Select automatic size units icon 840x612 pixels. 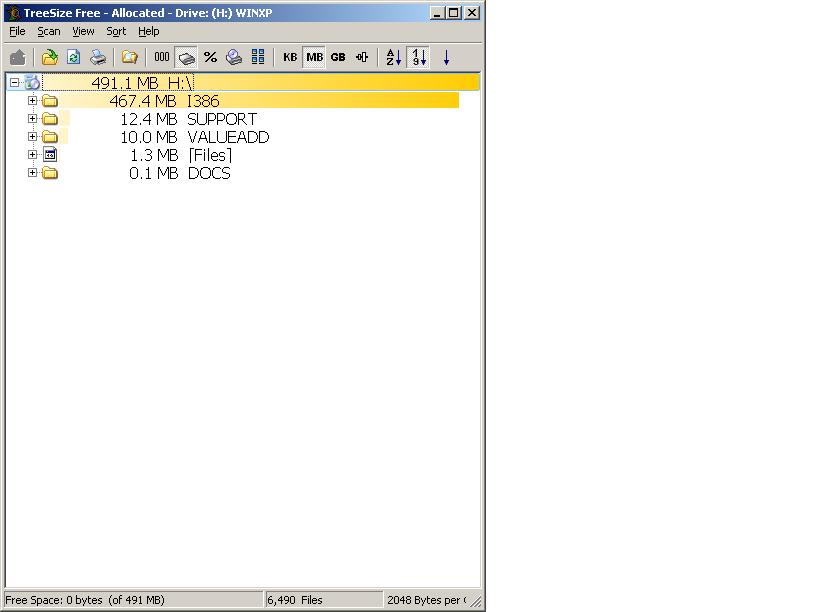(362, 57)
